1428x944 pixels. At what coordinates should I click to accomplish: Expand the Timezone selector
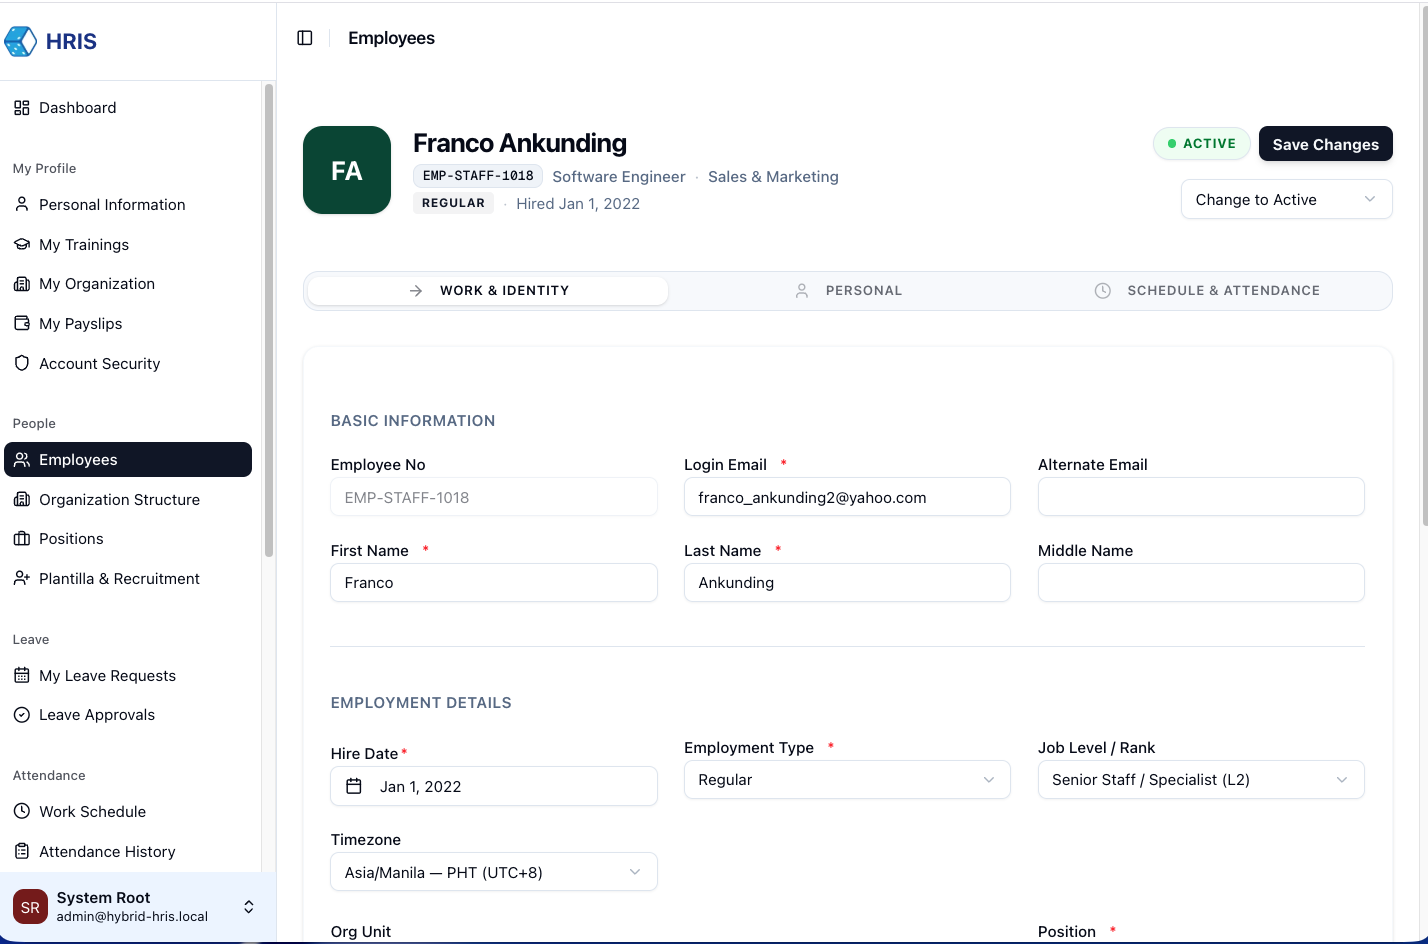(493, 873)
